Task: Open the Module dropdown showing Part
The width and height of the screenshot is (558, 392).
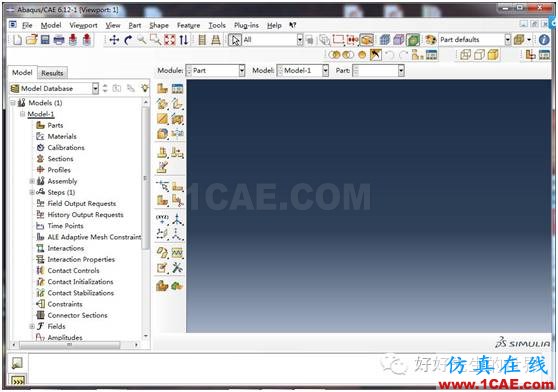Action: 216,70
